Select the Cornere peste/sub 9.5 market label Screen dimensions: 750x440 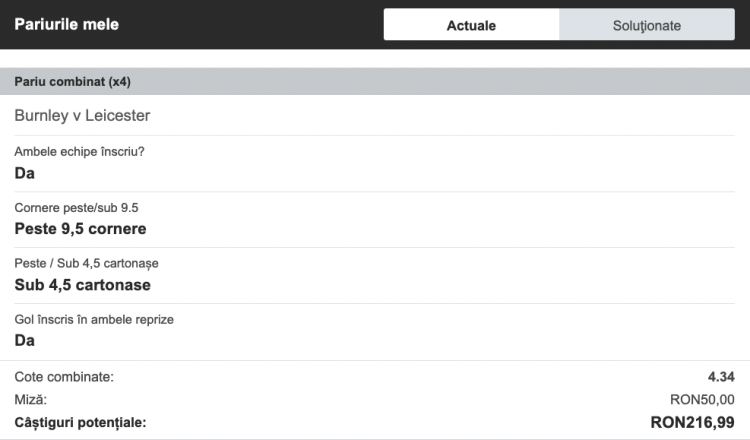tap(76, 208)
